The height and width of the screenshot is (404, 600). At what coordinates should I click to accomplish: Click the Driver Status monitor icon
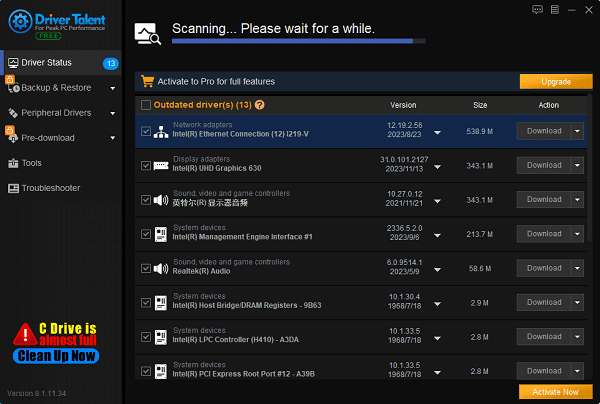click(13, 63)
